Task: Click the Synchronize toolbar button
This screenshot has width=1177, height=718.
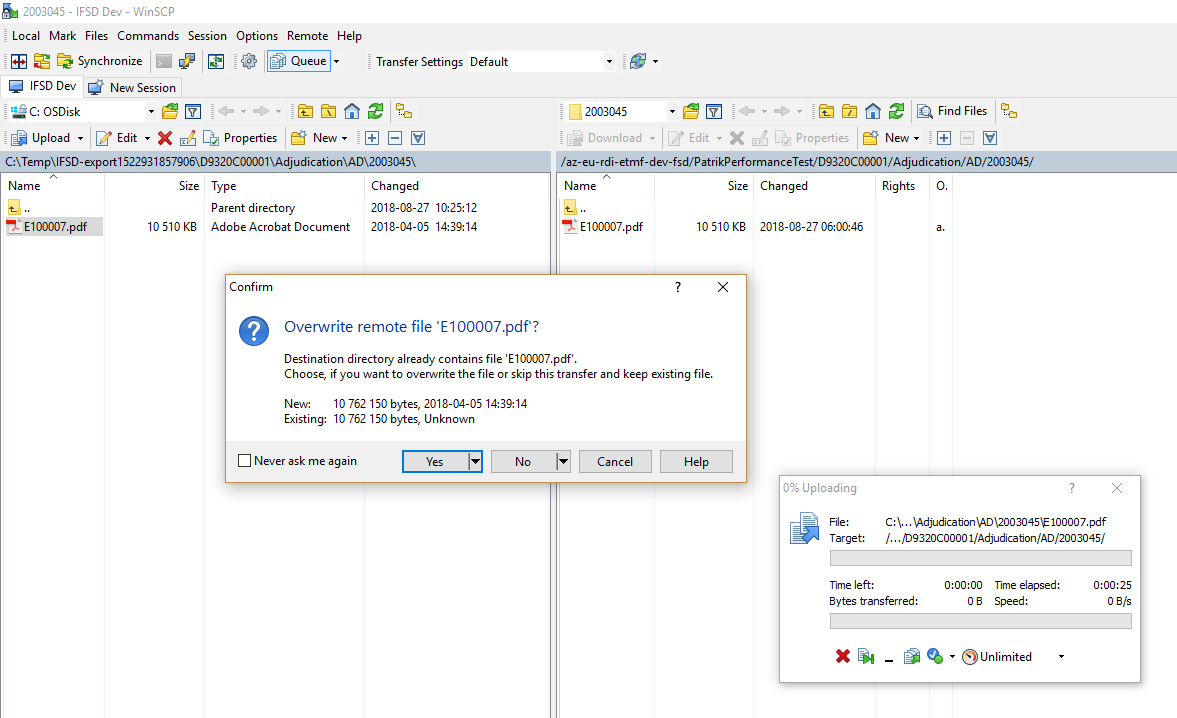Action: (99, 61)
